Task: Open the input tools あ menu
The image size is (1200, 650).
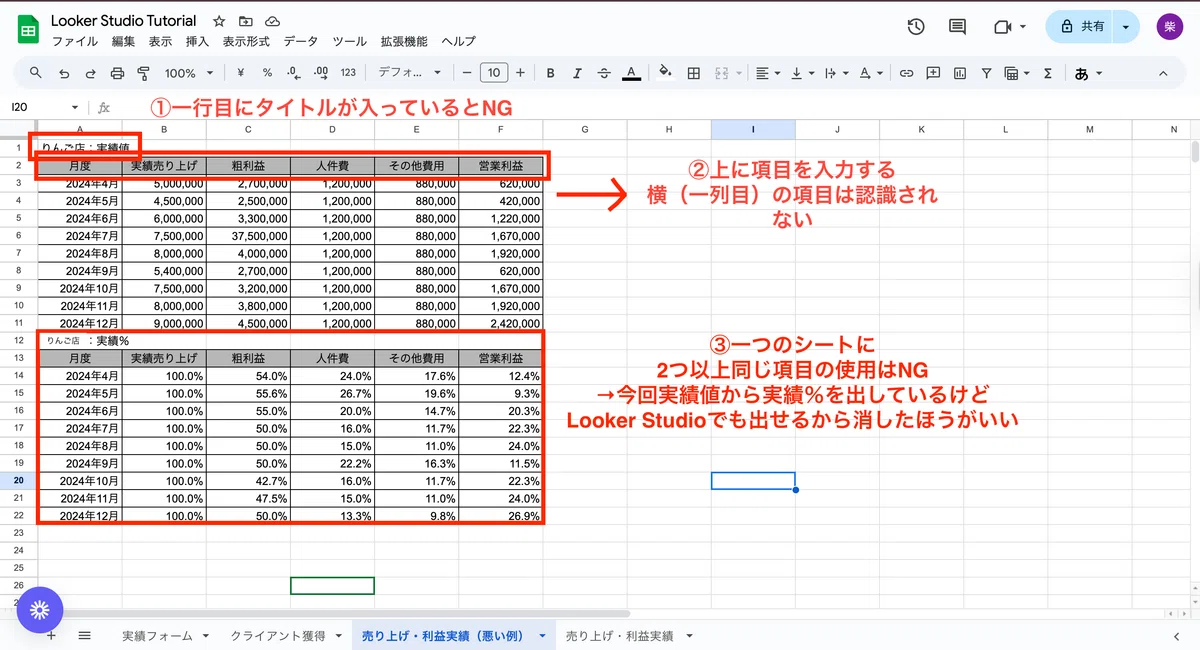Action: 1088,73
